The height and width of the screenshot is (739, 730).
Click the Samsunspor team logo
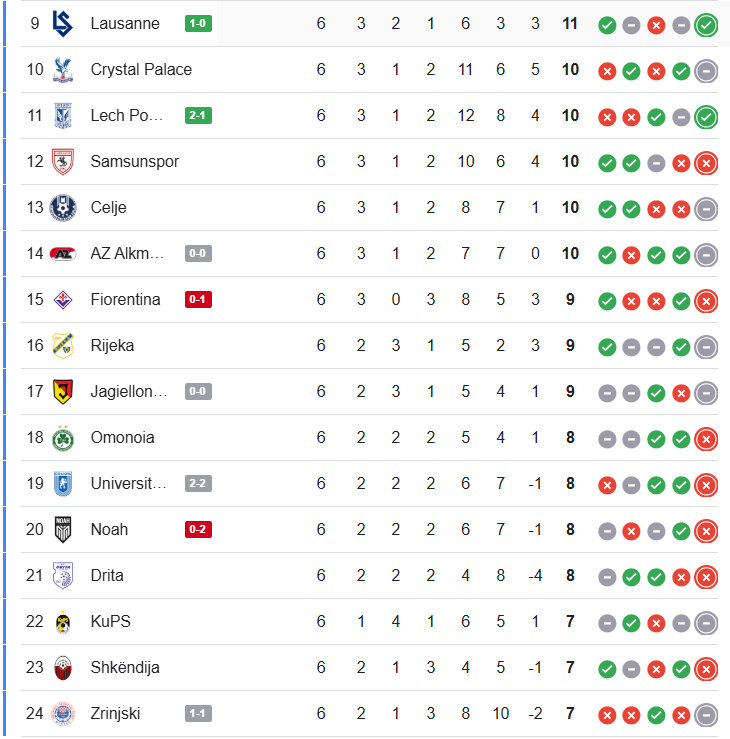coord(63,161)
